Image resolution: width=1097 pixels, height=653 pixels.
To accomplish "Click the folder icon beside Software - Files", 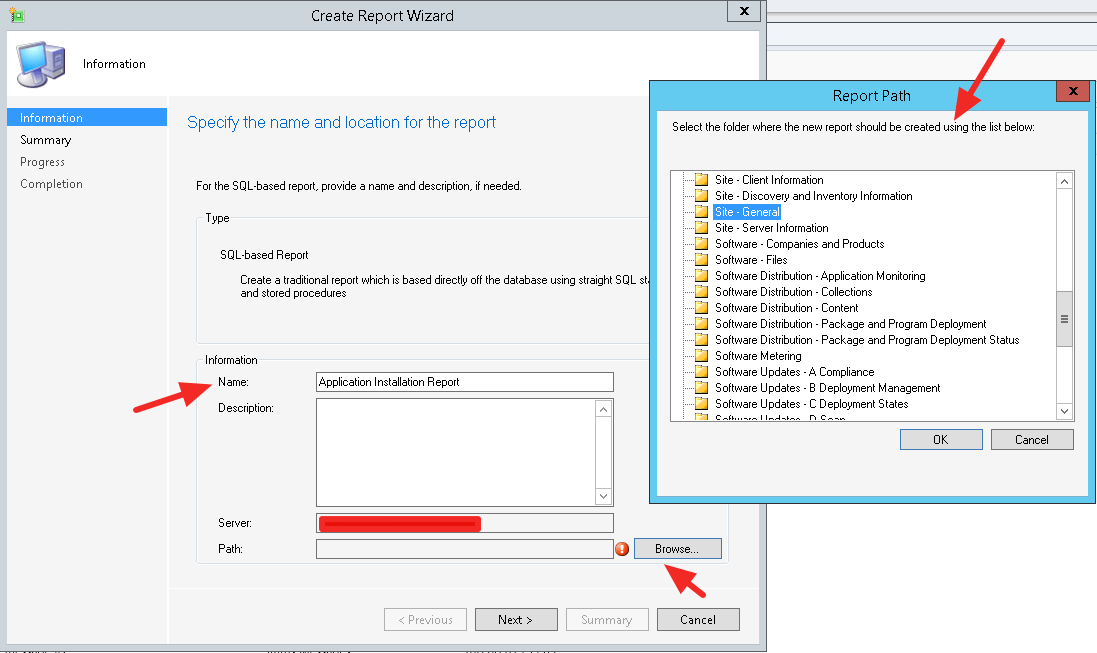I will pos(701,260).
